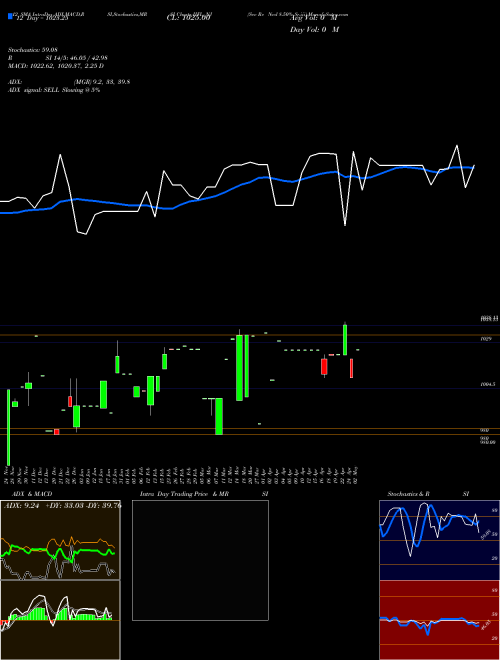Click the 'MACD: 1022.62, 1020.37, 2.25 D' line
The height and width of the screenshot is (660, 500).
(x=56, y=66)
